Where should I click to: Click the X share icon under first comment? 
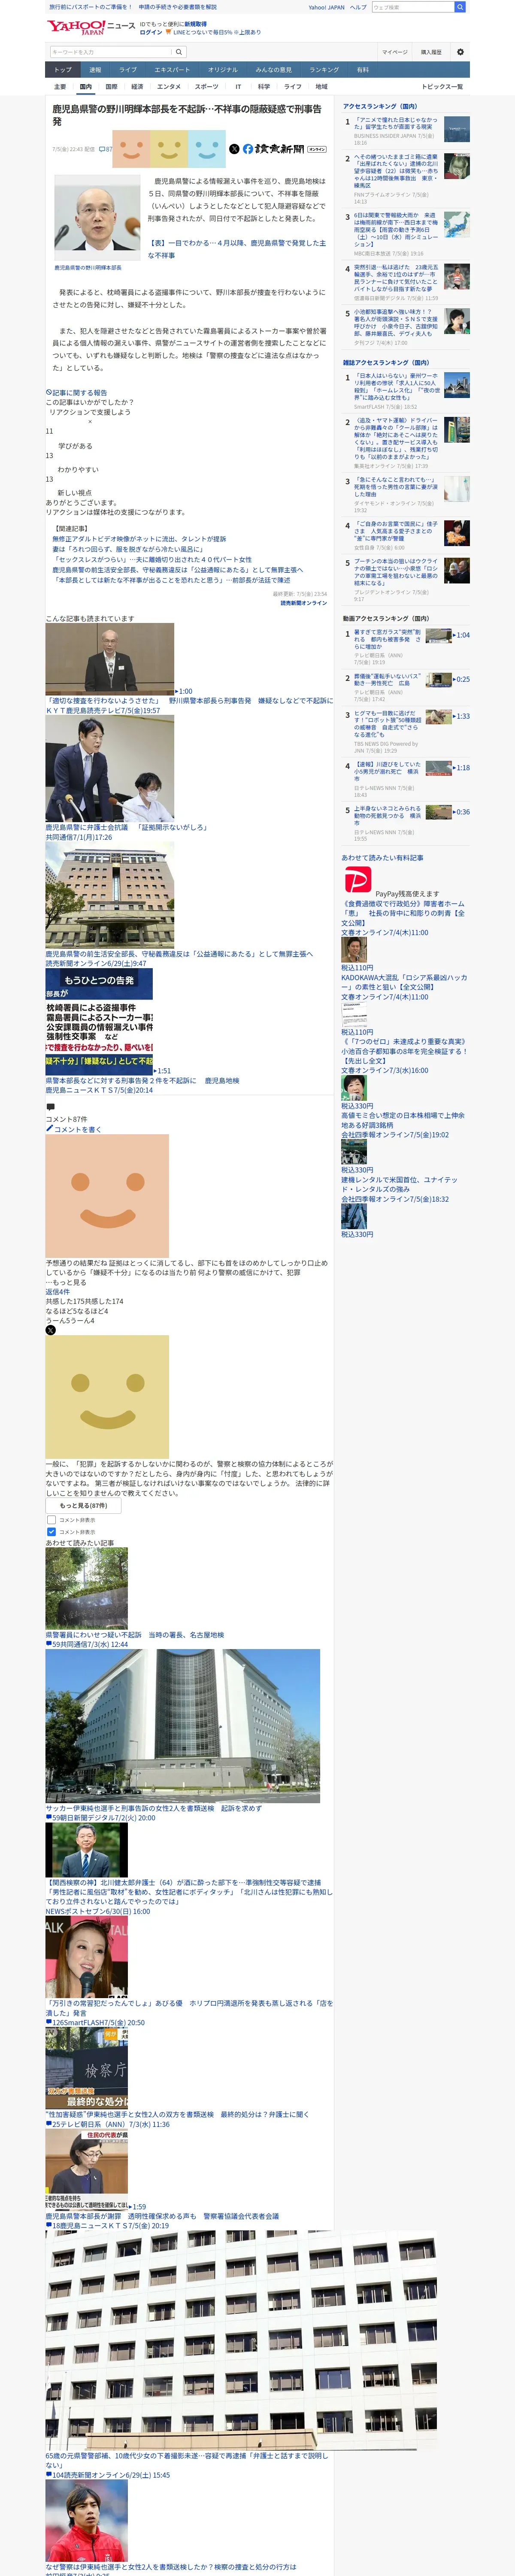(x=50, y=1330)
